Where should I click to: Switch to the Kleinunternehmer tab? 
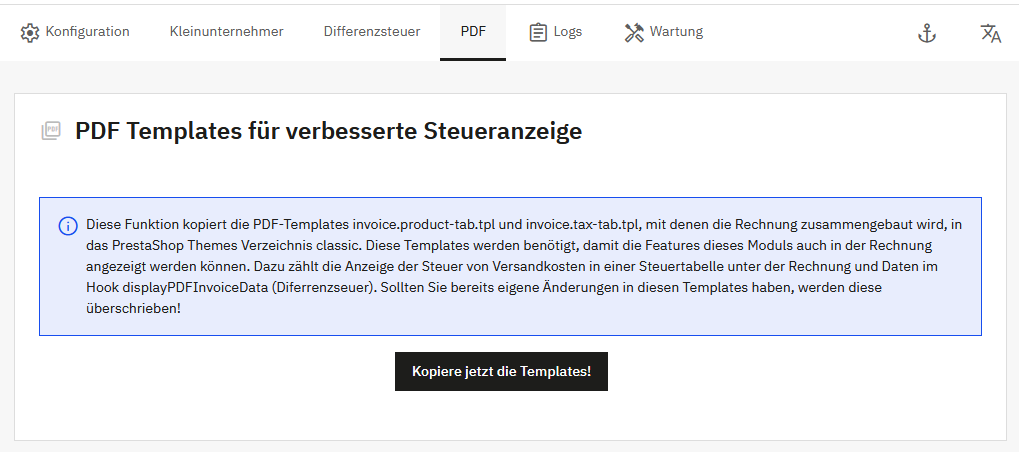[x=226, y=32]
